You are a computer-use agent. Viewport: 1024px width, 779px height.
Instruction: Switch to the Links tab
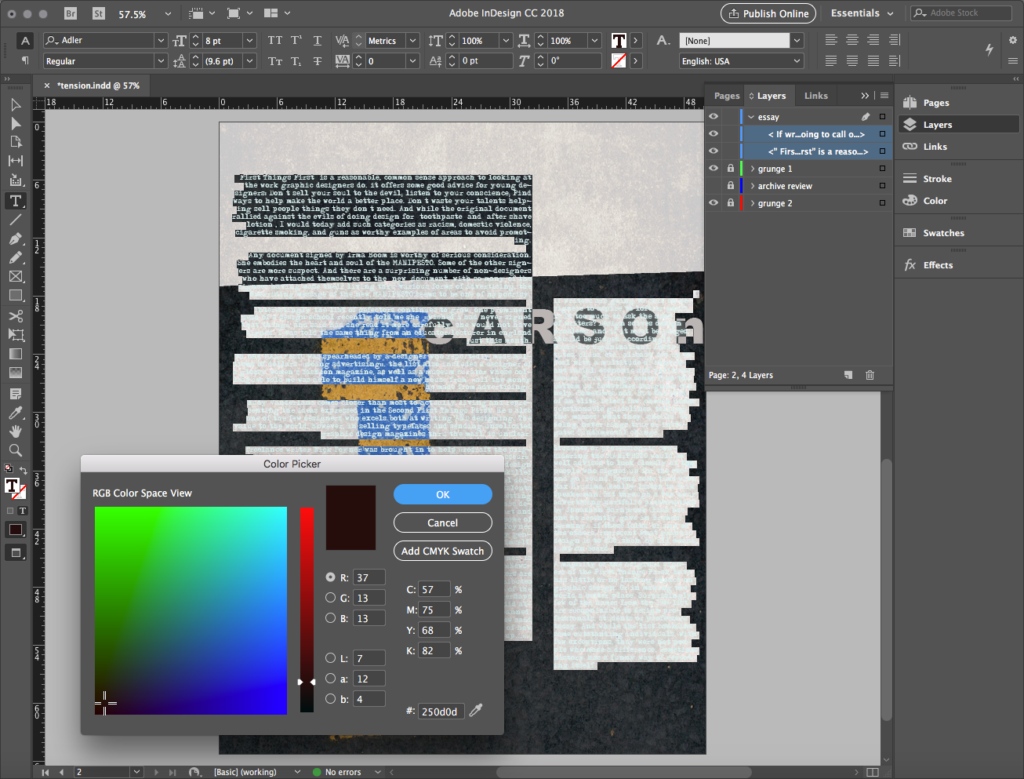tap(816, 96)
